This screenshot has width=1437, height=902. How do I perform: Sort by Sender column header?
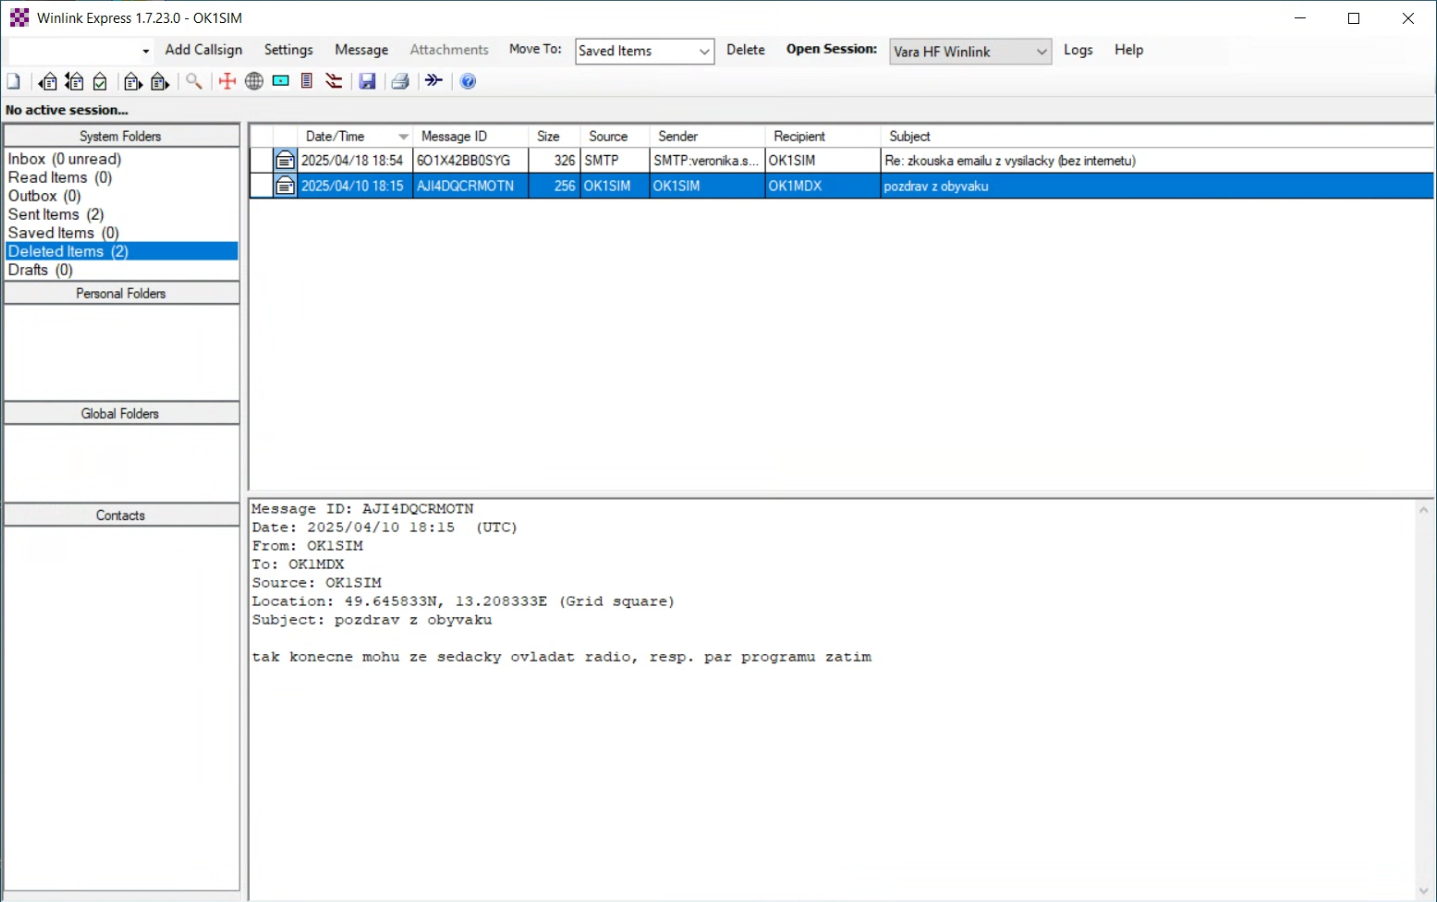[707, 136]
